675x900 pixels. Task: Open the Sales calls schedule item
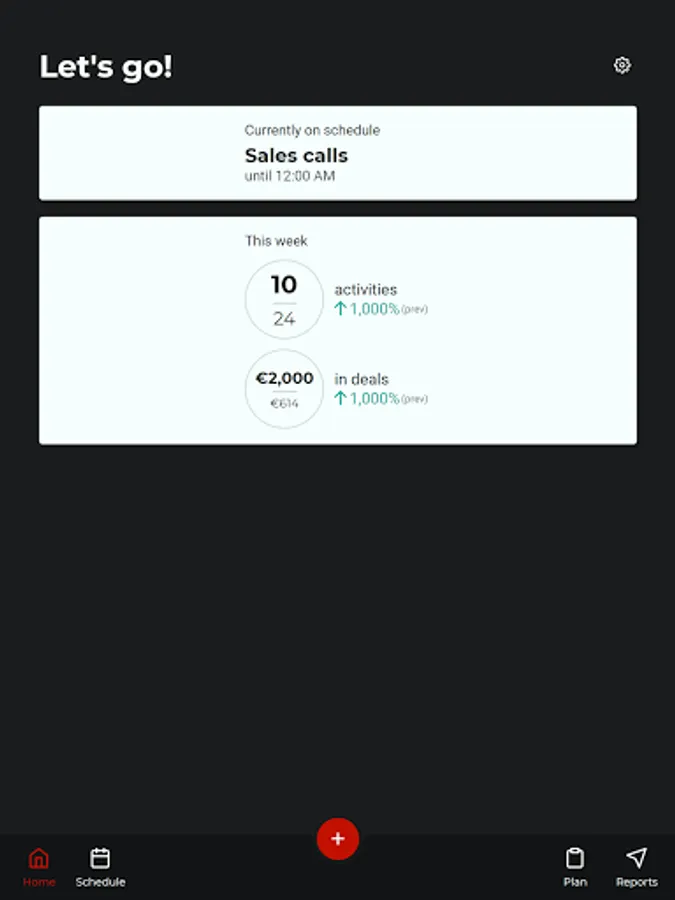coord(296,156)
